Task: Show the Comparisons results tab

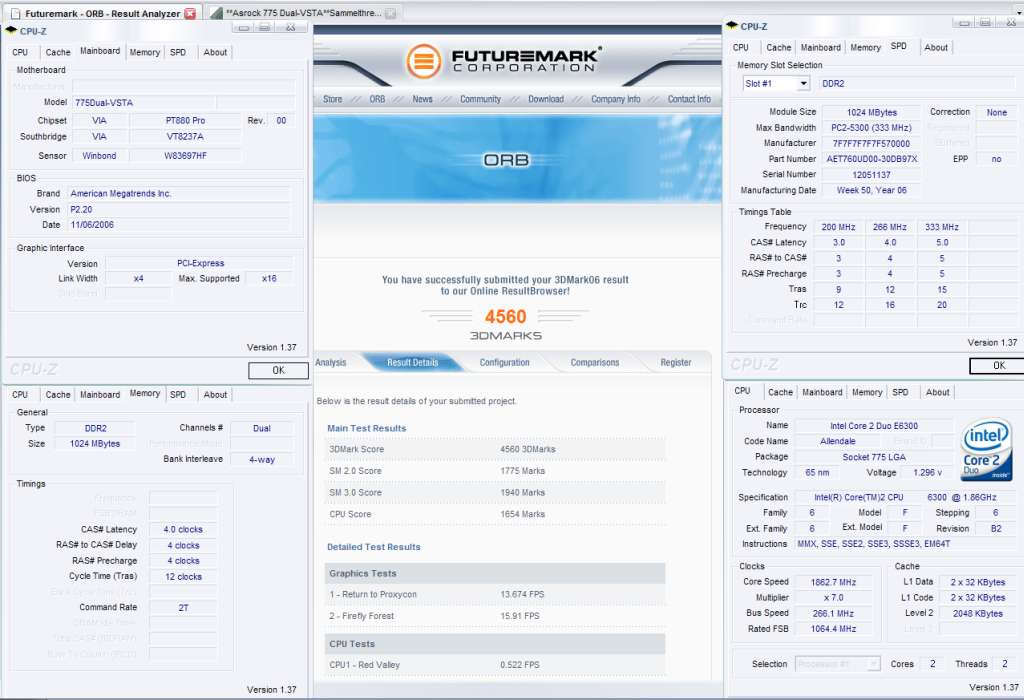Action: tap(595, 362)
